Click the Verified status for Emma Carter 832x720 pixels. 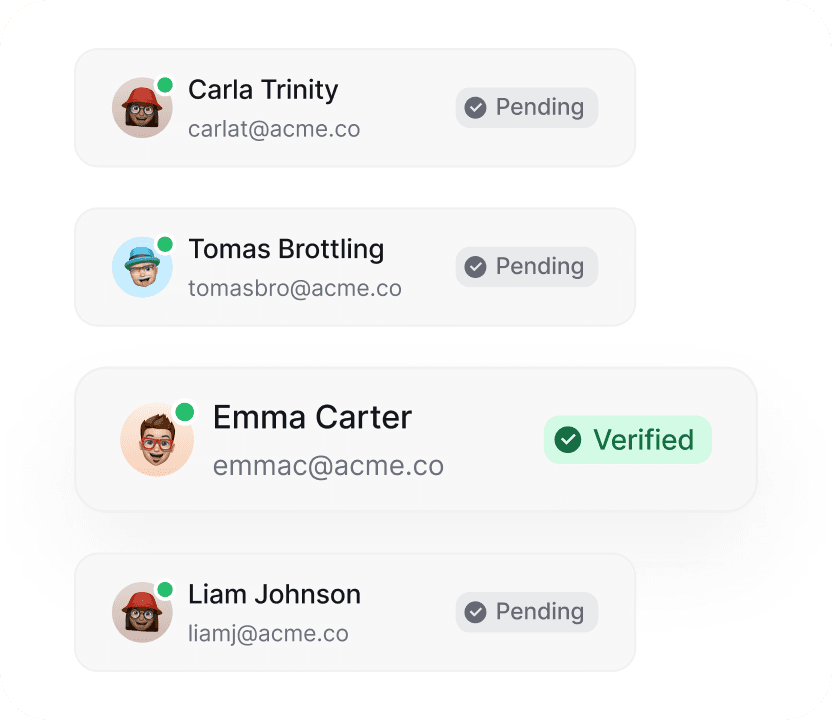coord(643,440)
